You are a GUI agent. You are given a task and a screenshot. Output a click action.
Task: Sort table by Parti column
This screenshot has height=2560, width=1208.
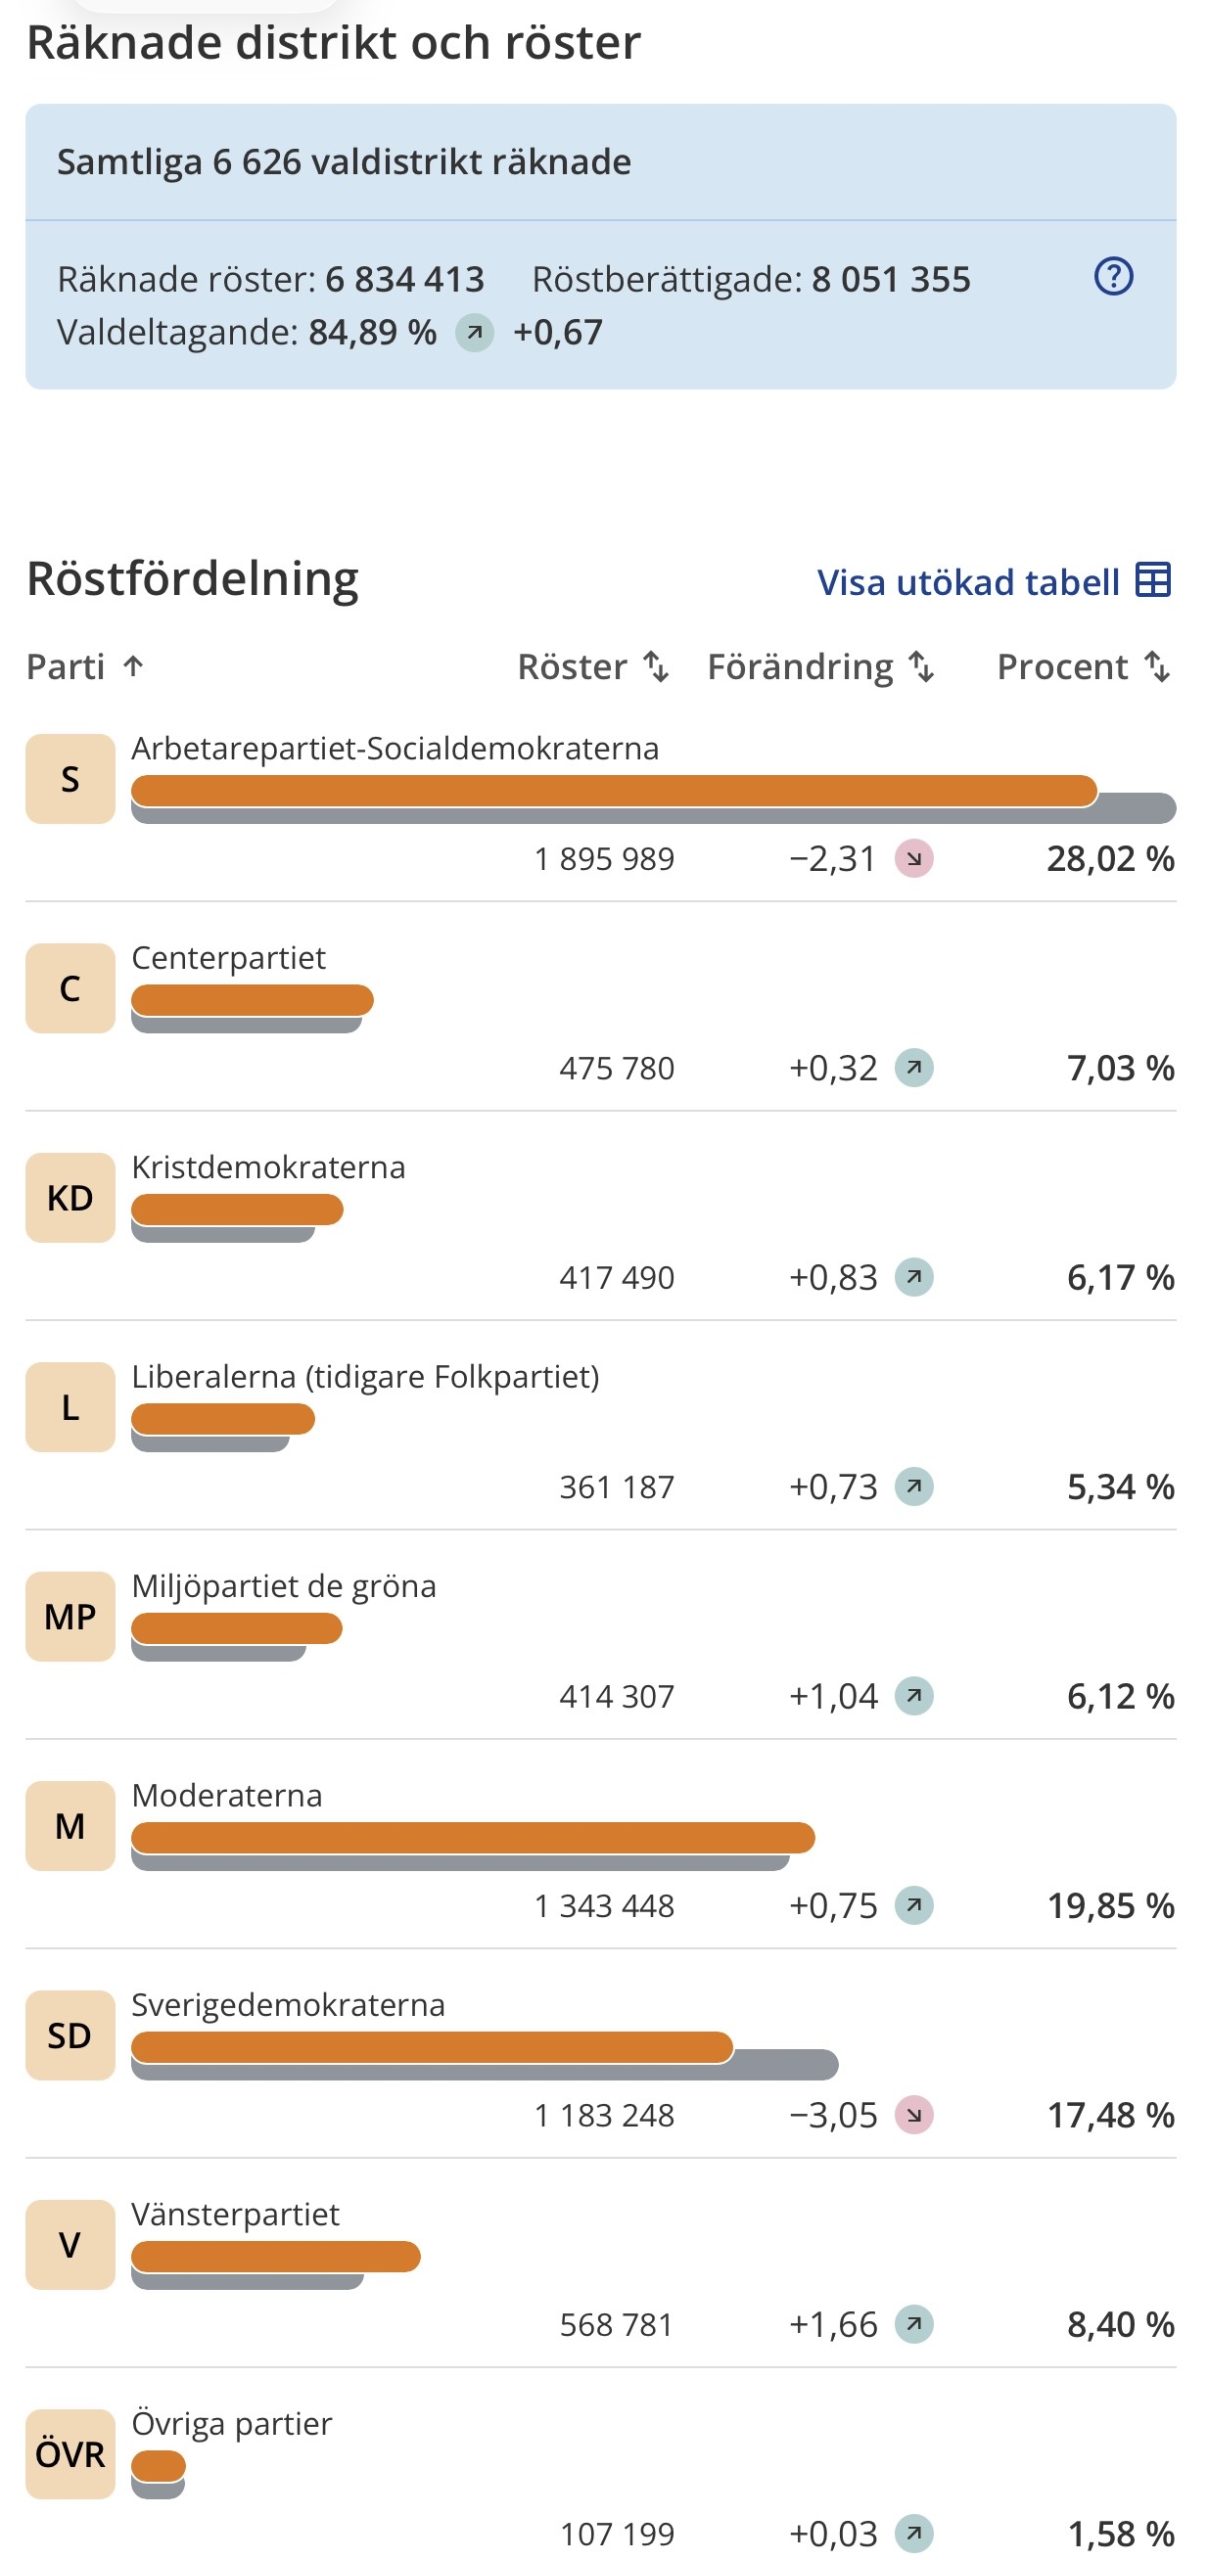pyautogui.click(x=86, y=666)
